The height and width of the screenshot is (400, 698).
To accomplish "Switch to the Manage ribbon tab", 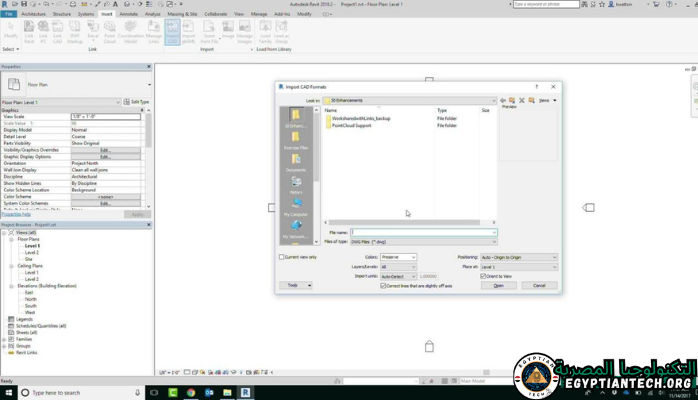I will (259, 14).
